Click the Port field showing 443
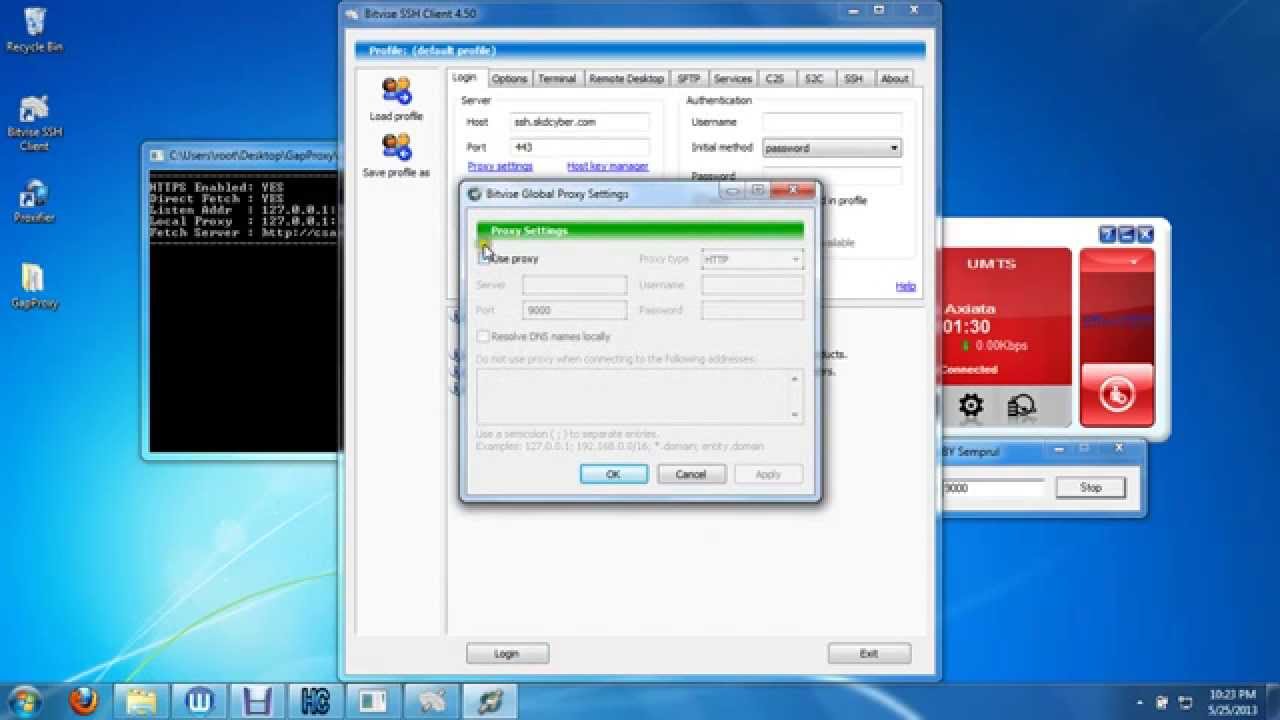 [x=580, y=147]
